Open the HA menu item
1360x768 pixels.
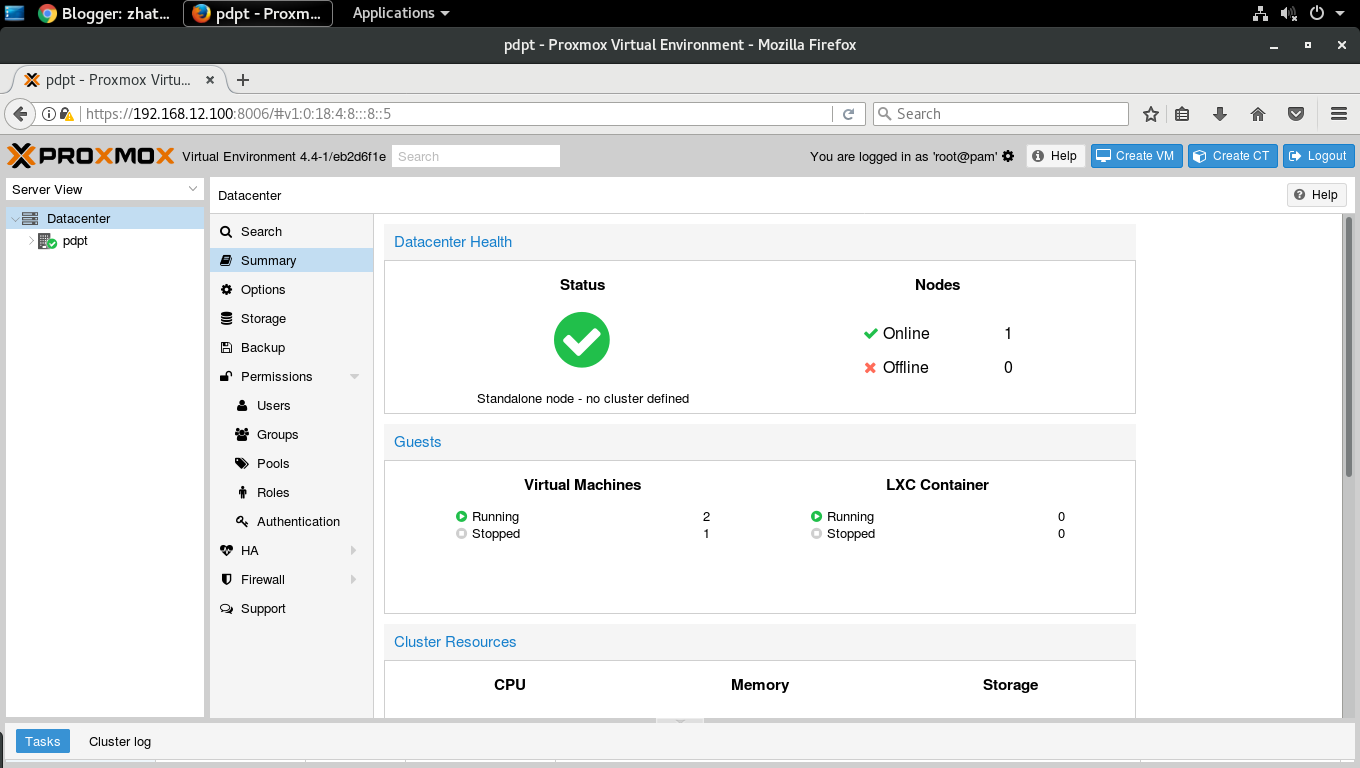click(x=291, y=551)
